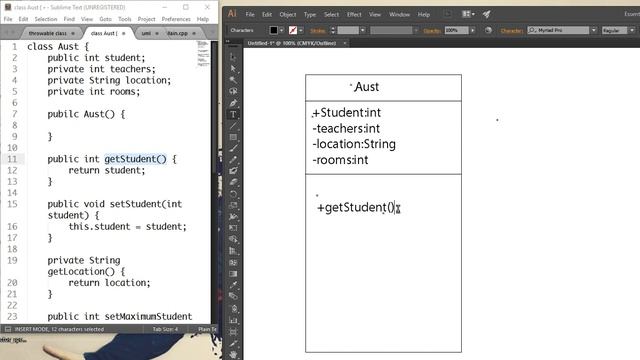Open the stroke color dropdown arrow
Viewport: 640px width, 360px height.
[x=301, y=30]
